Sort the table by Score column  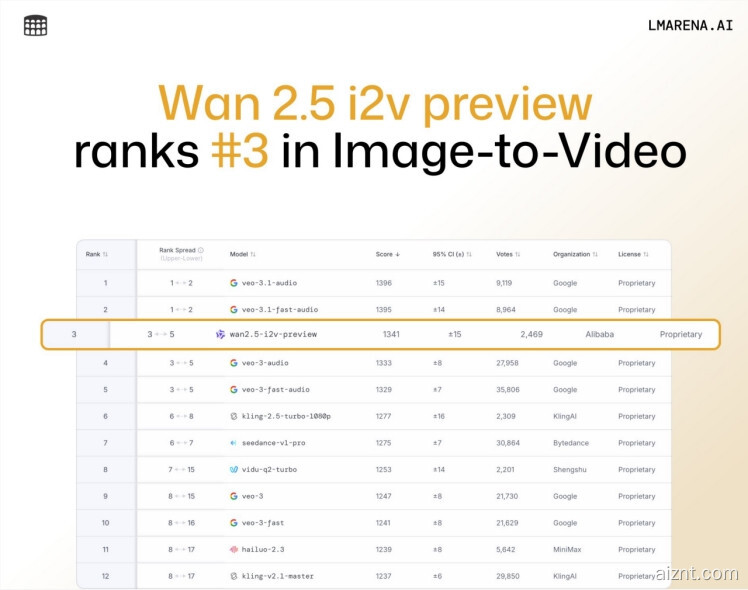tap(387, 254)
